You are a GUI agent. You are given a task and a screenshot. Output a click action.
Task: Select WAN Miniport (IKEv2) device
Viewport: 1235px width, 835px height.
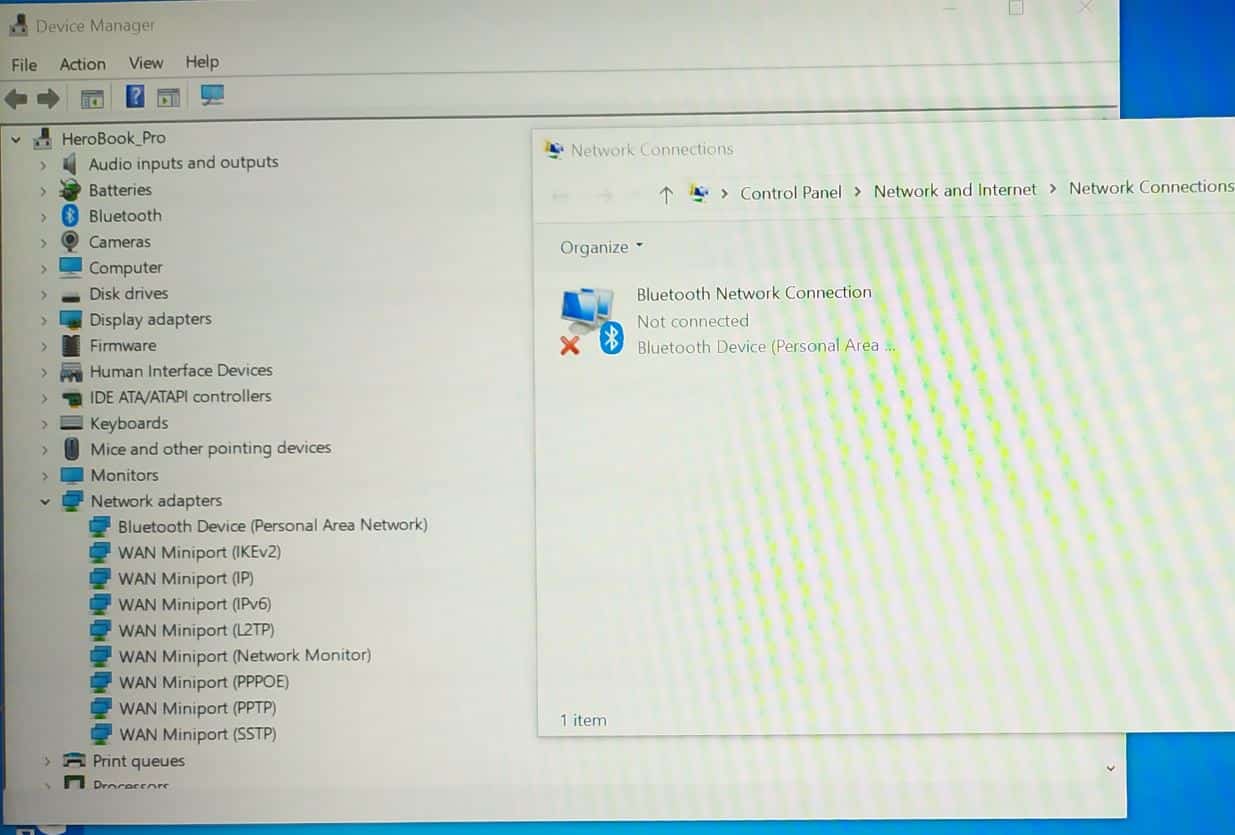(x=198, y=552)
